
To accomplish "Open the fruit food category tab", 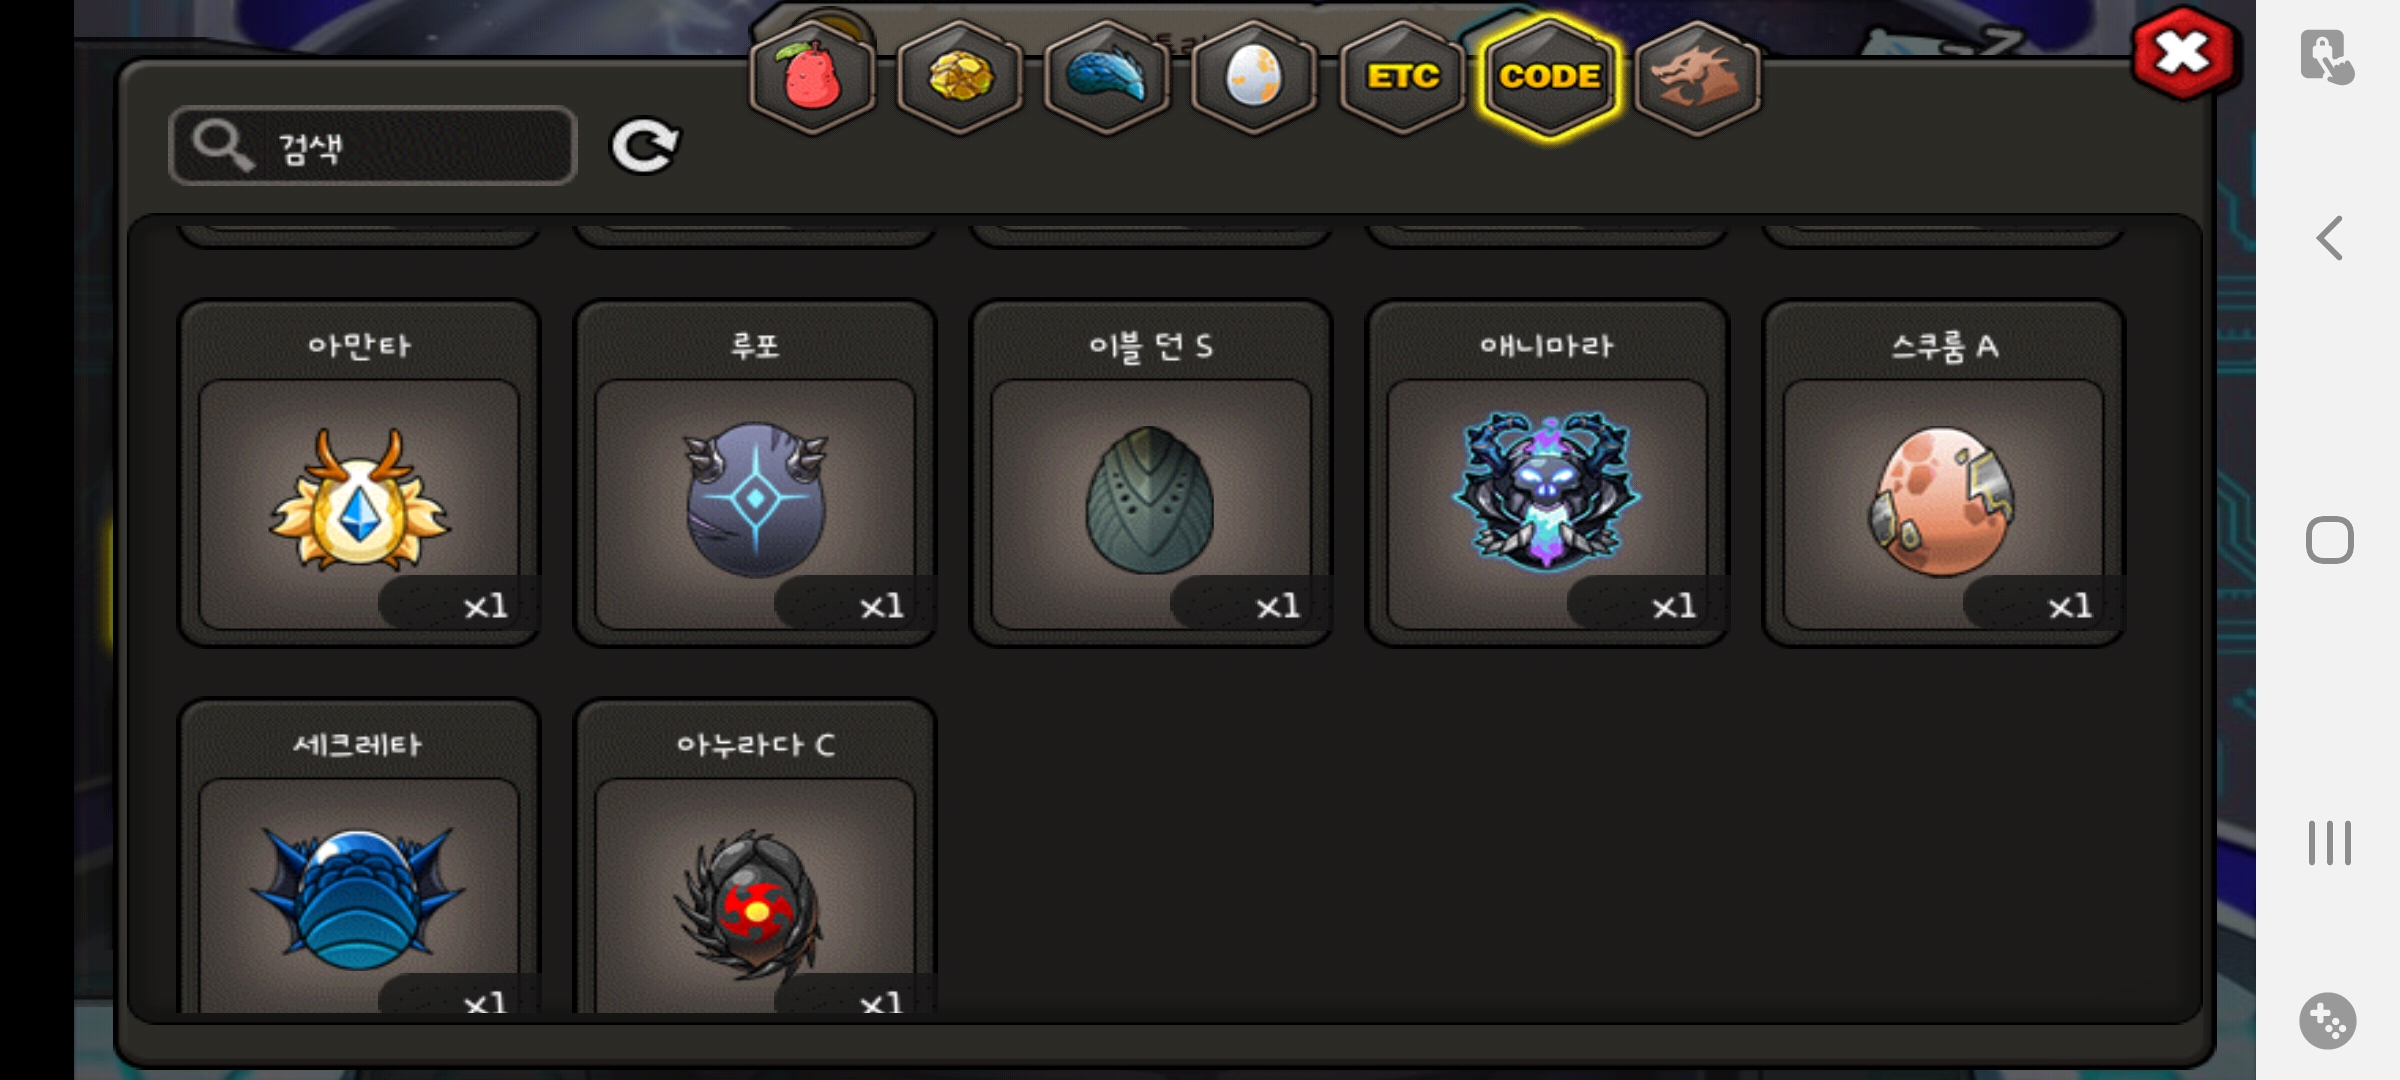I will click(x=812, y=76).
